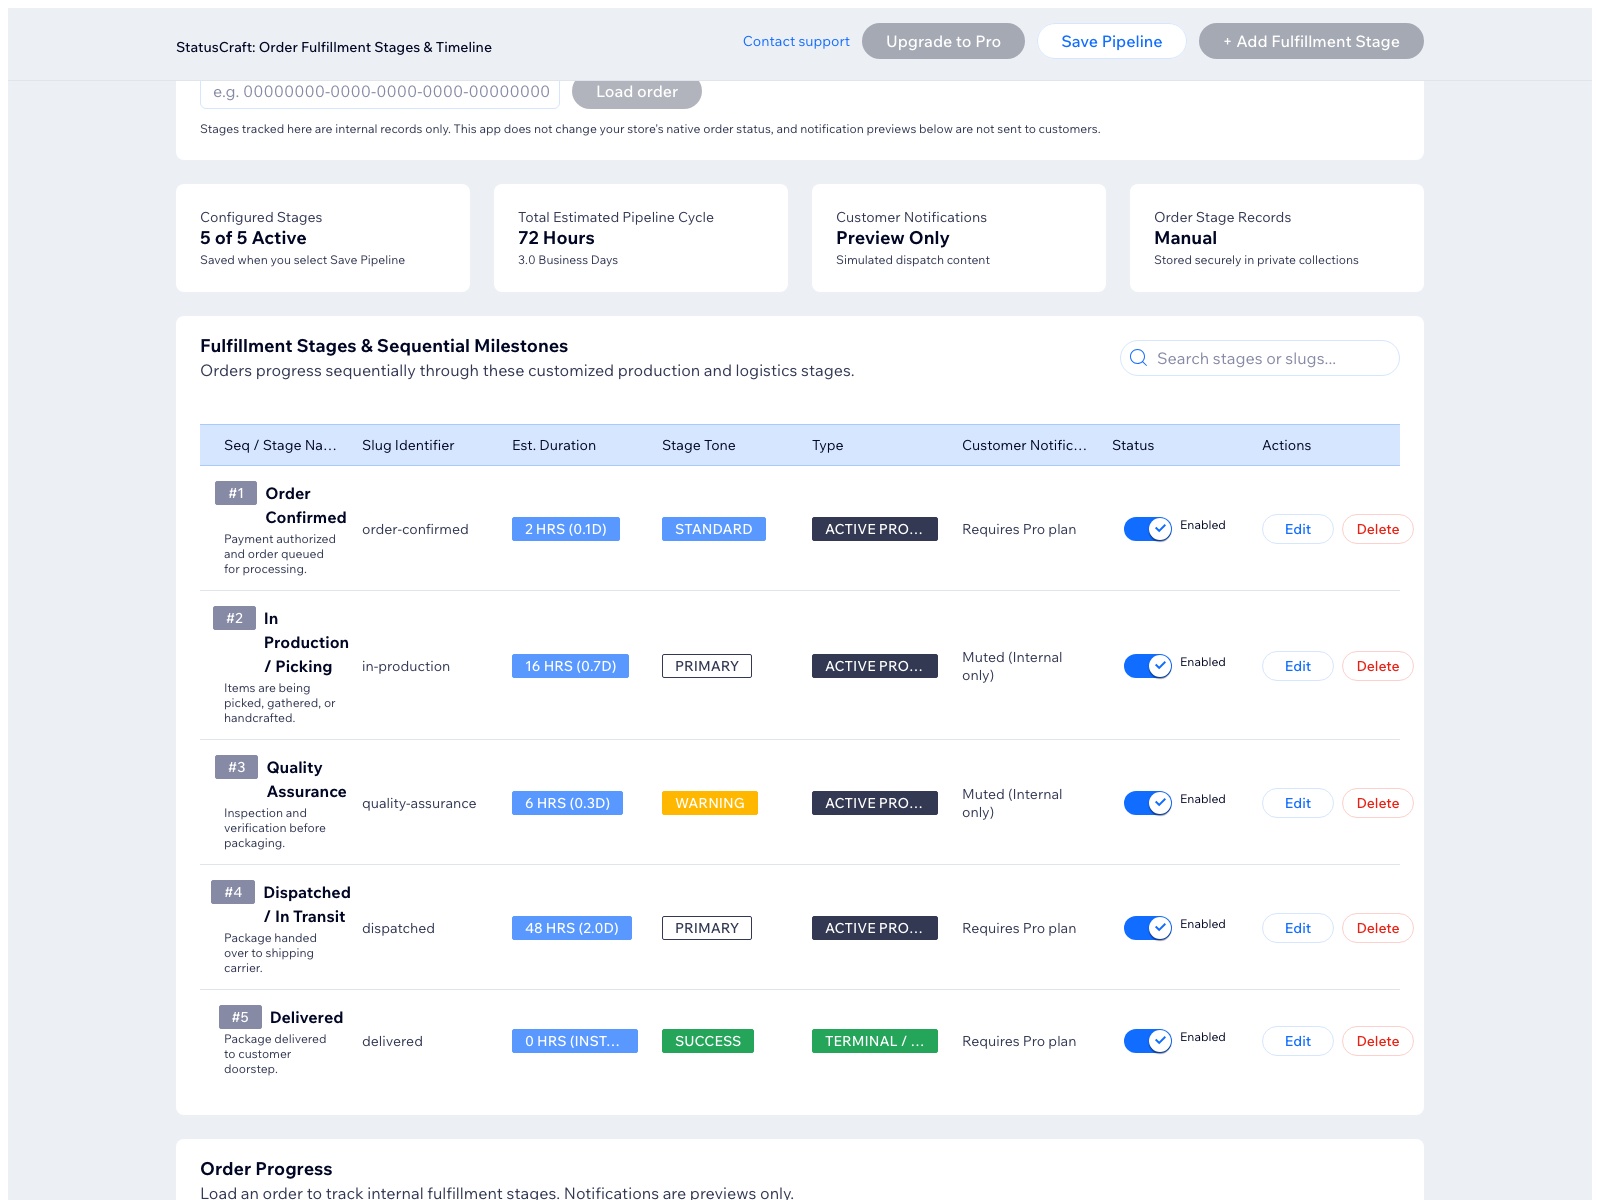Select the WARNING tone badge for Quality Assurance
This screenshot has width=1600, height=1200.
coord(710,803)
